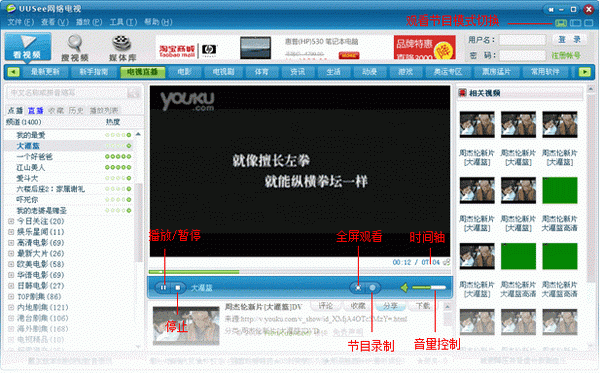Open the 搜视频 search video icon
Image resolution: width=600 pixels, height=373 pixels.
tap(75, 48)
